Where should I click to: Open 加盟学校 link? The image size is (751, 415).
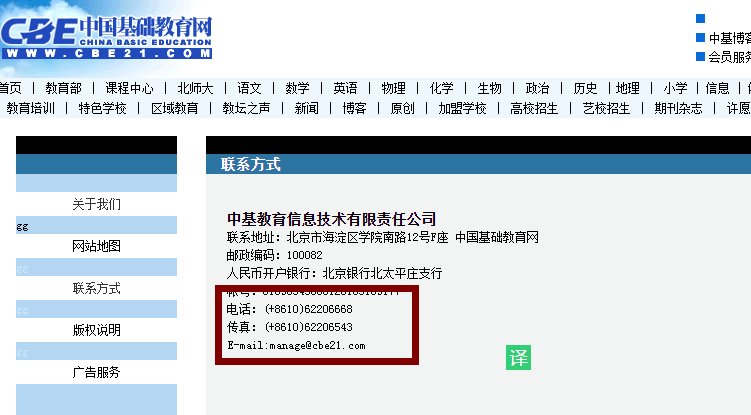pyautogui.click(x=463, y=108)
